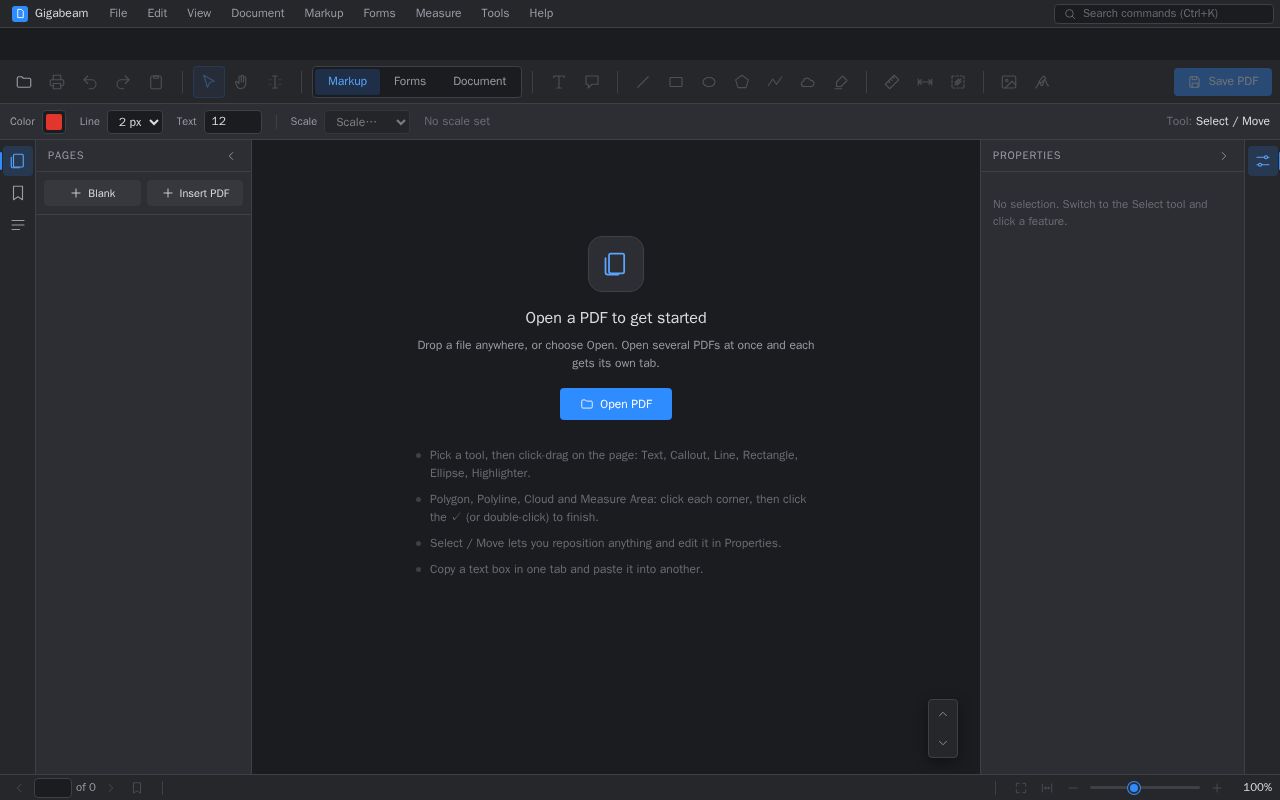Select the Polyline tool
Viewport: 1280px width, 800px height.
pos(775,82)
